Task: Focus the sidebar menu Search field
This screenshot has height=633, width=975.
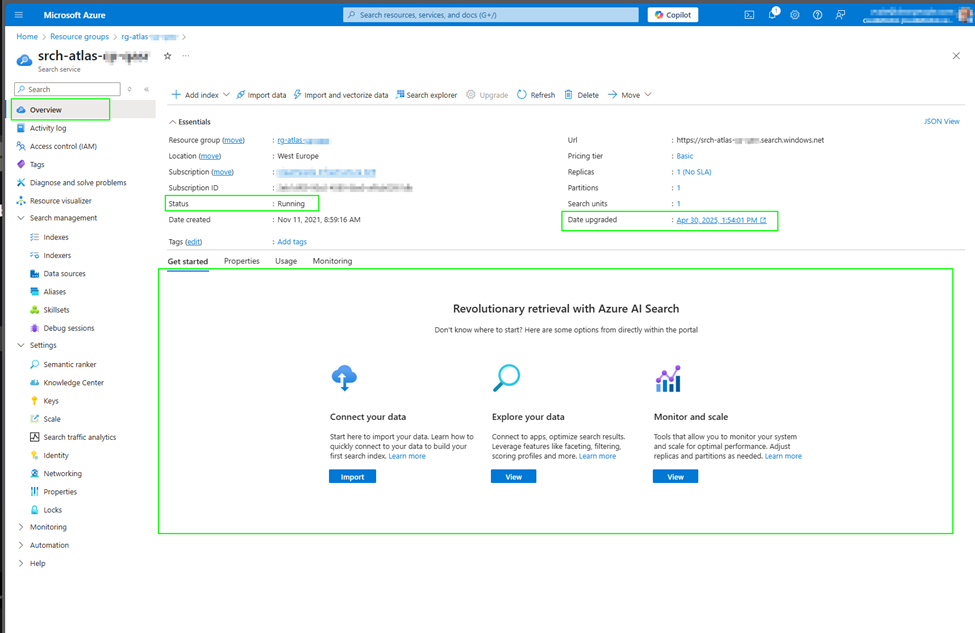Action: 67,89
